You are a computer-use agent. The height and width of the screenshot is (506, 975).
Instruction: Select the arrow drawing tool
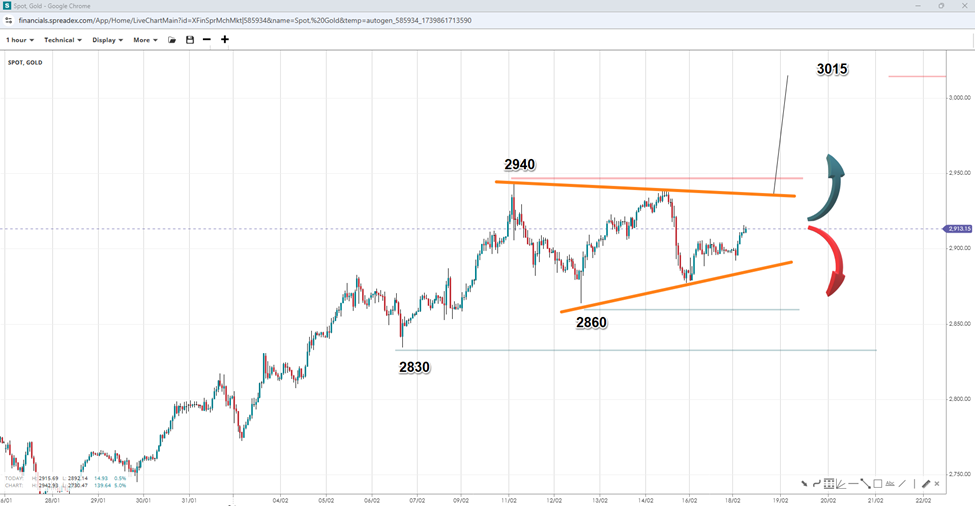pyautogui.click(x=804, y=484)
